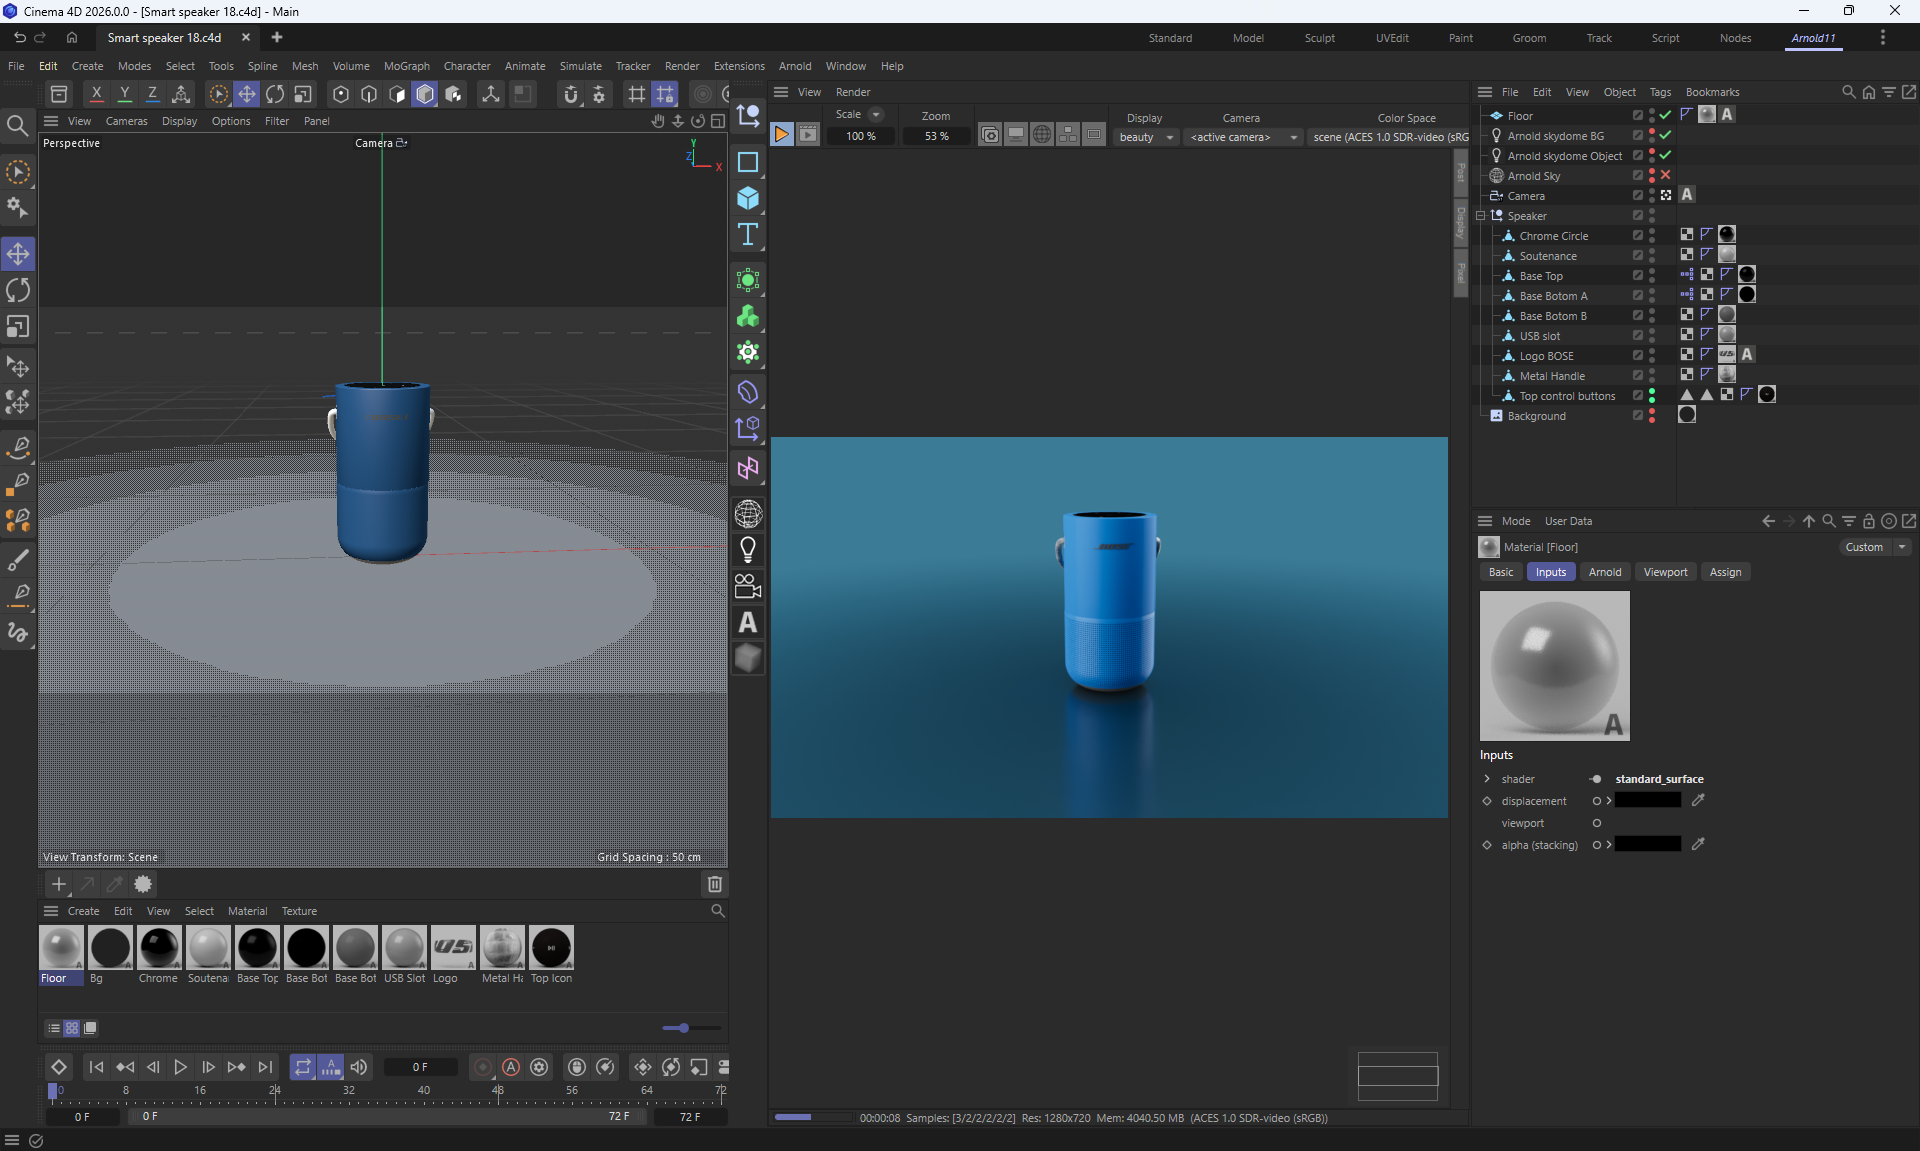Image resolution: width=1920 pixels, height=1151 pixels.
Task: Switch to the Sculpt layout
Action: pos(1319,38)
